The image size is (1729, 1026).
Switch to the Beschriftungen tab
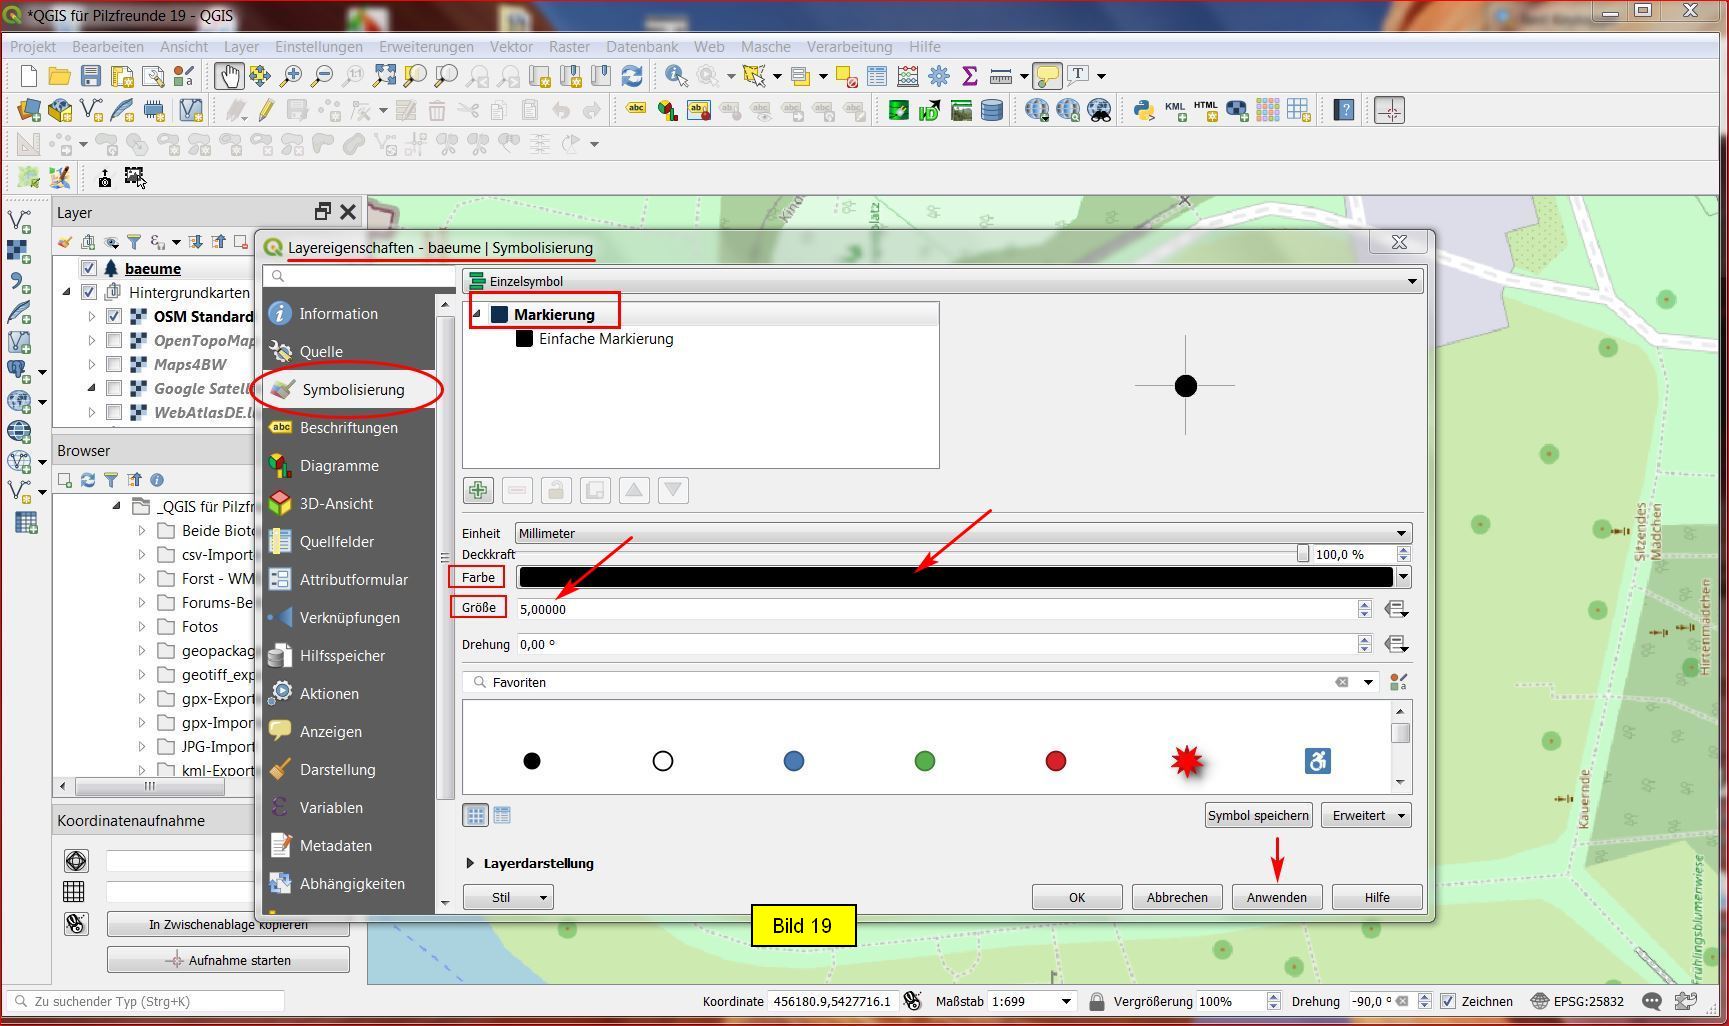(348, 428)
